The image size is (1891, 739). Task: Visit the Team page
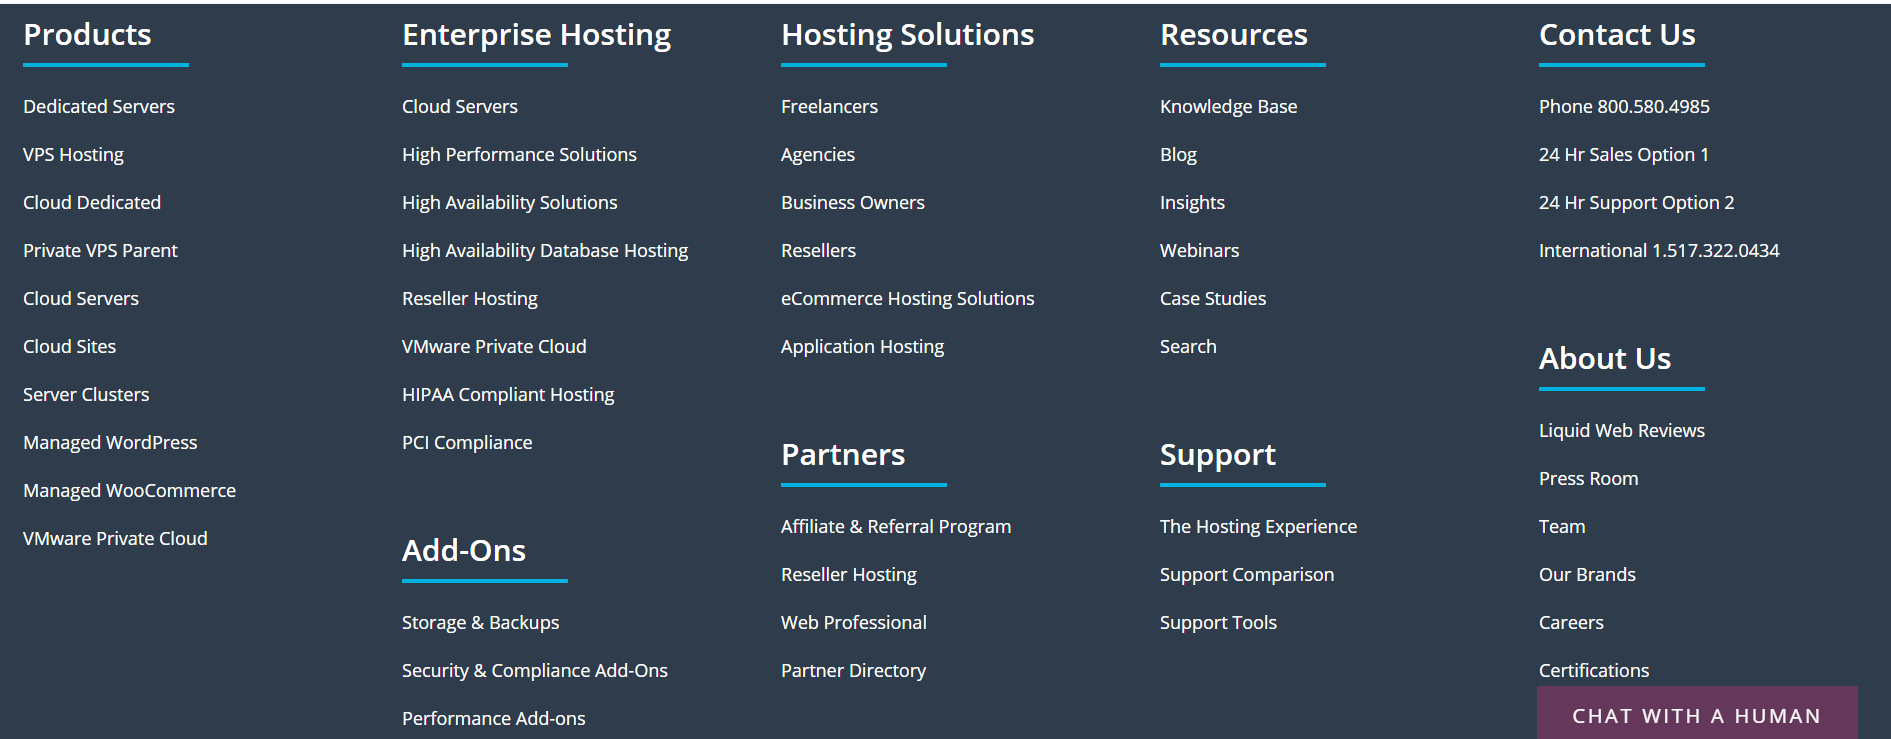click(1562, 526)
